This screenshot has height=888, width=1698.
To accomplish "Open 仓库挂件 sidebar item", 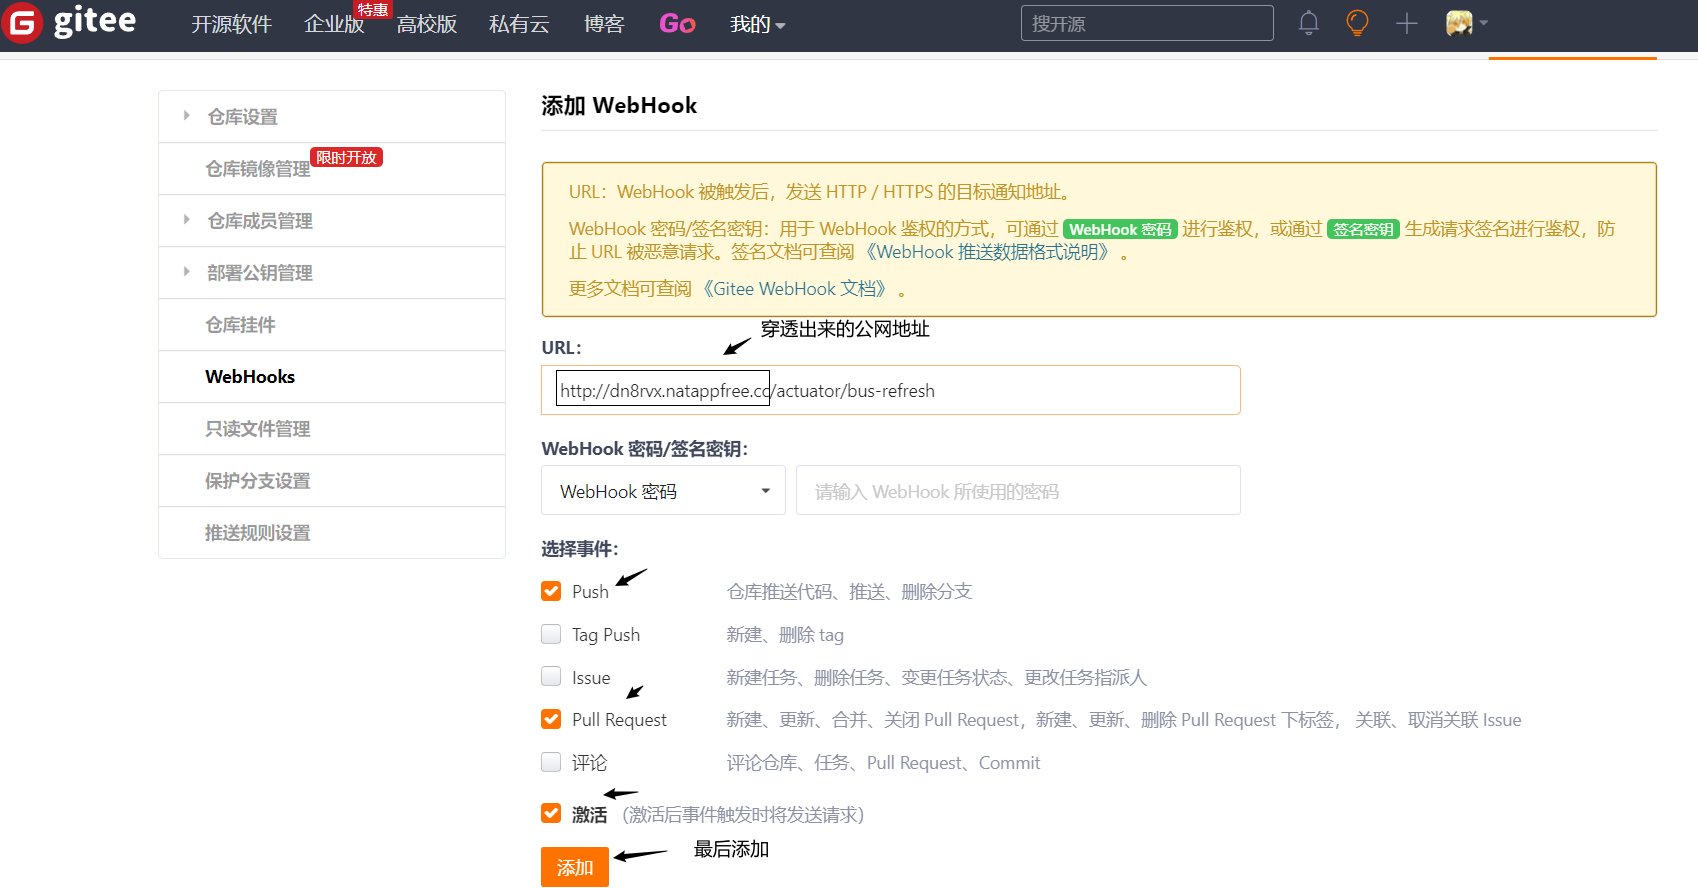I will coord(332,325).
